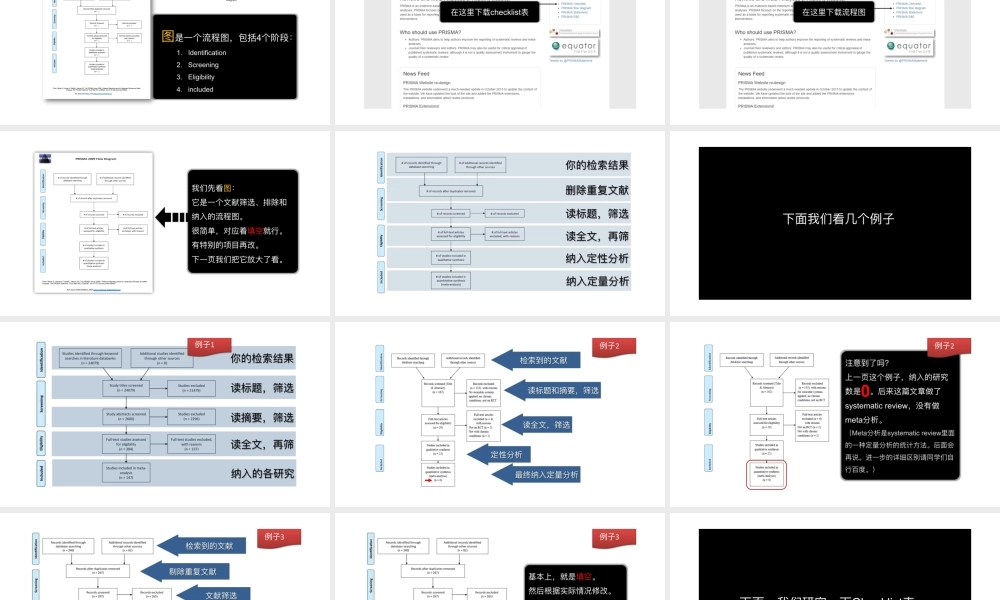Click the black dashed left arrow beside "我们先看图"
The height and width of the screenshot is (600, 1000).
pyautogui.click(x=171, y=218)
